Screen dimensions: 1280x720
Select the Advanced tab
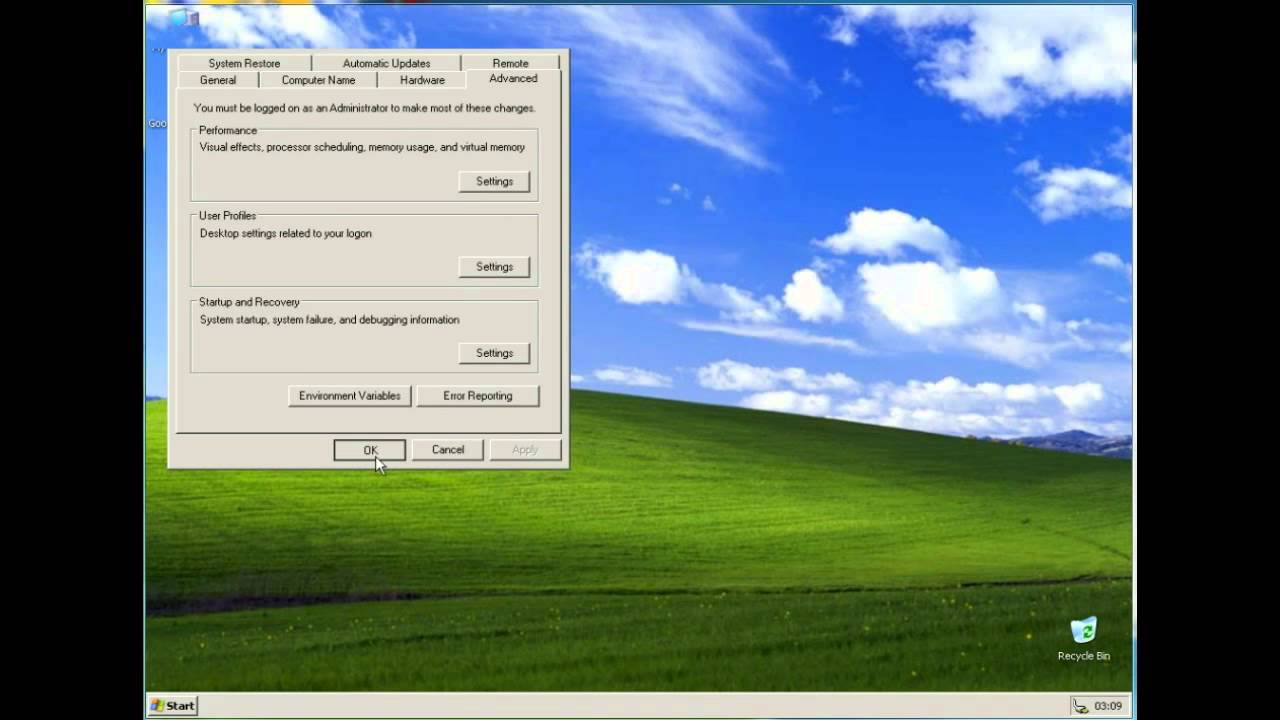513,78
